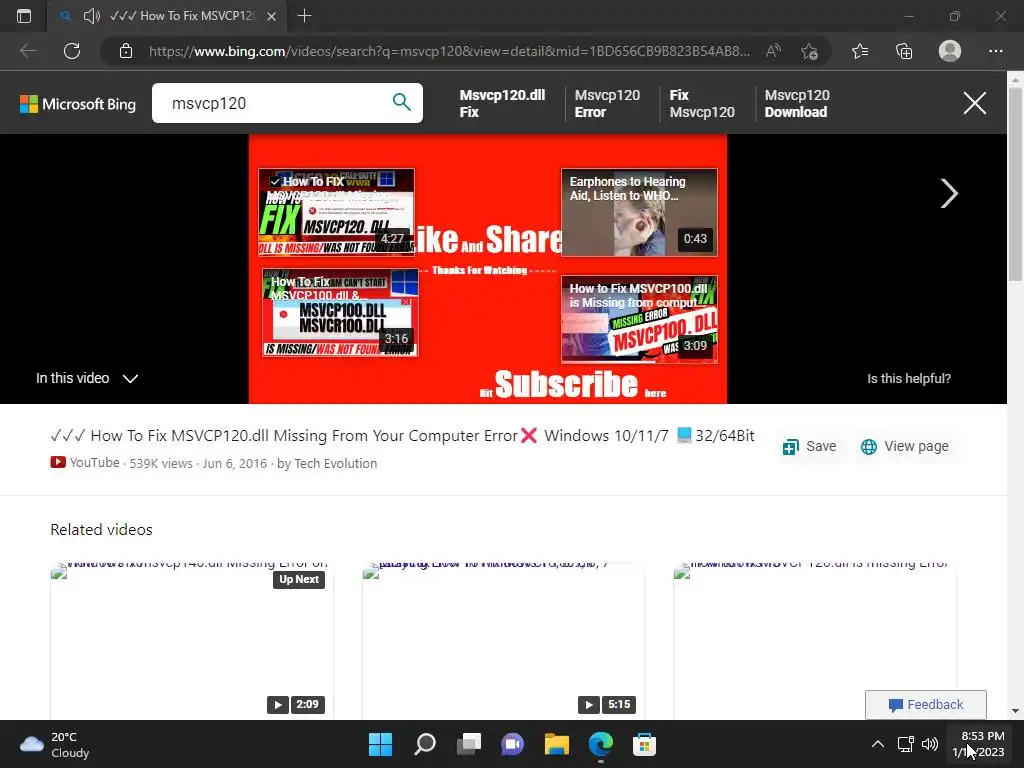Close the MSVCP120 browser tab

coord(272,16)
